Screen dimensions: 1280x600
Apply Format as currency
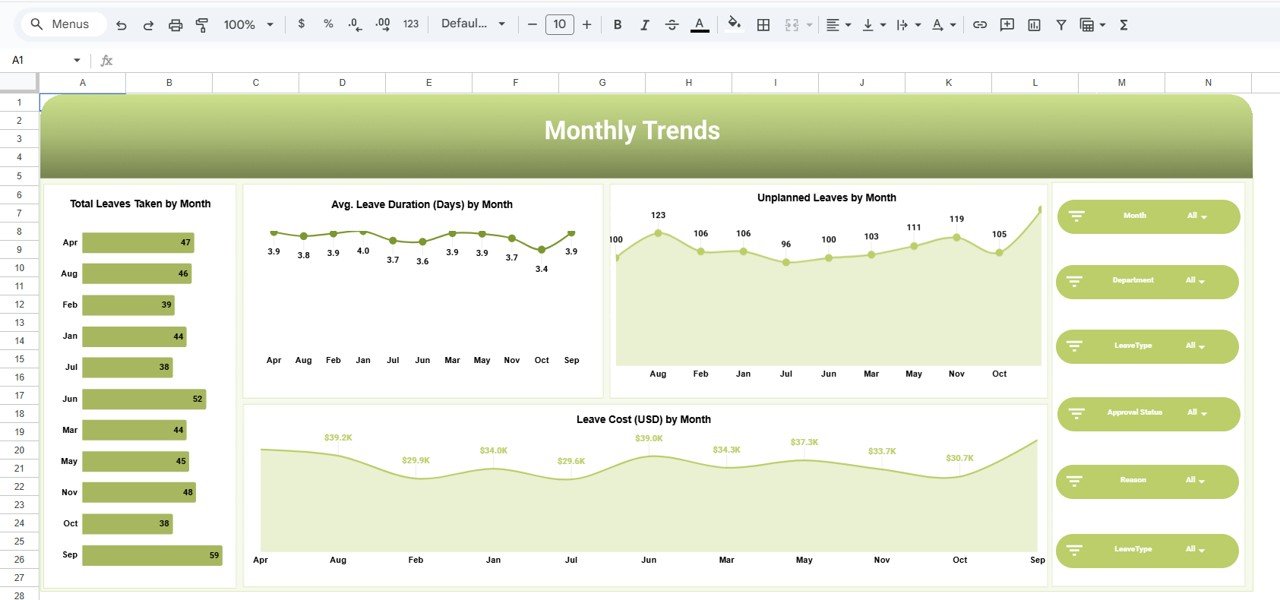(x=301, y=23)
